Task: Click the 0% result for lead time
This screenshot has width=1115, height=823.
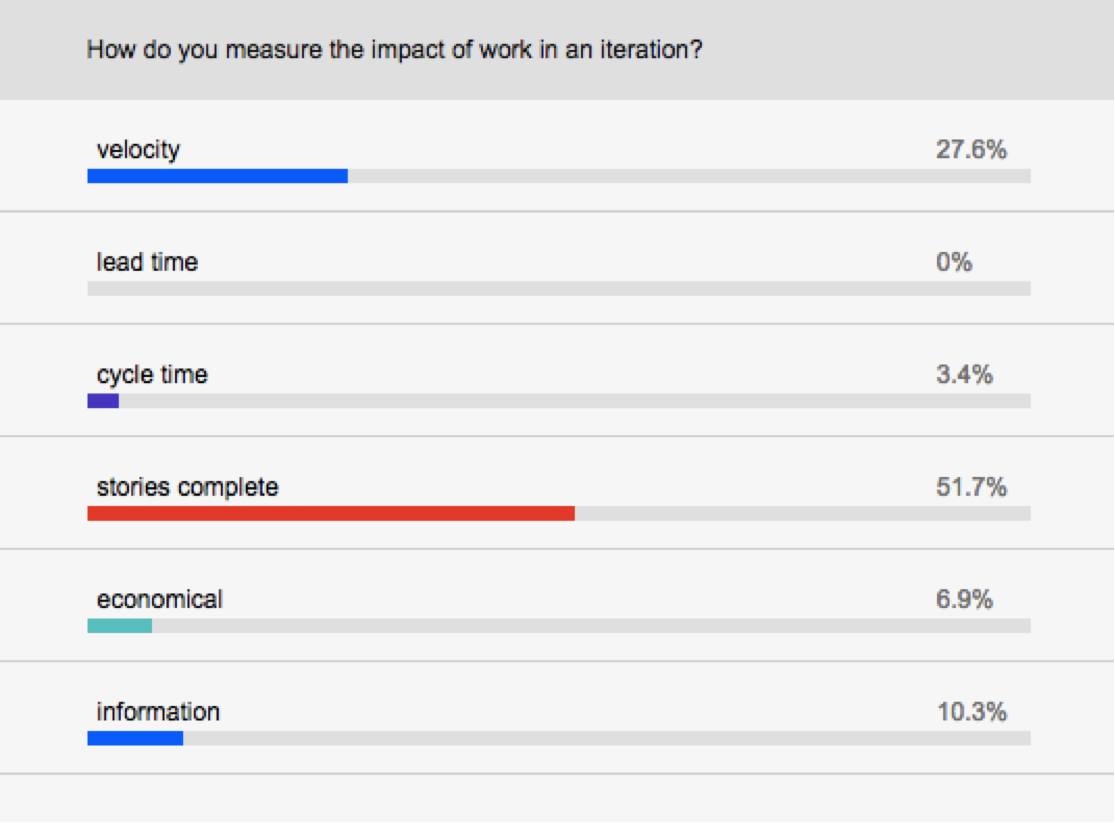Action: coord(954,263)
